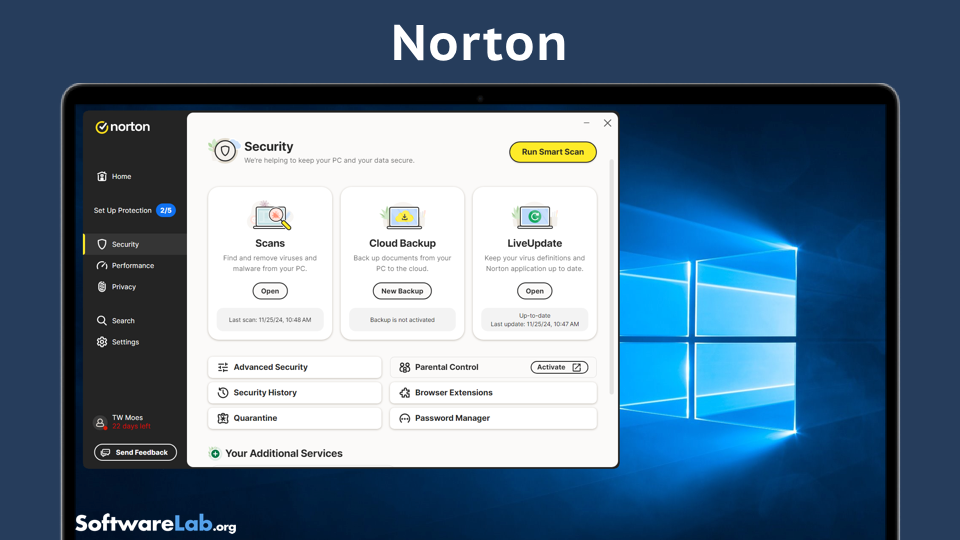Screen dimensions: 960x540
Task: Open Set Up Protection 2/5 progress
Action: [134, 211]
